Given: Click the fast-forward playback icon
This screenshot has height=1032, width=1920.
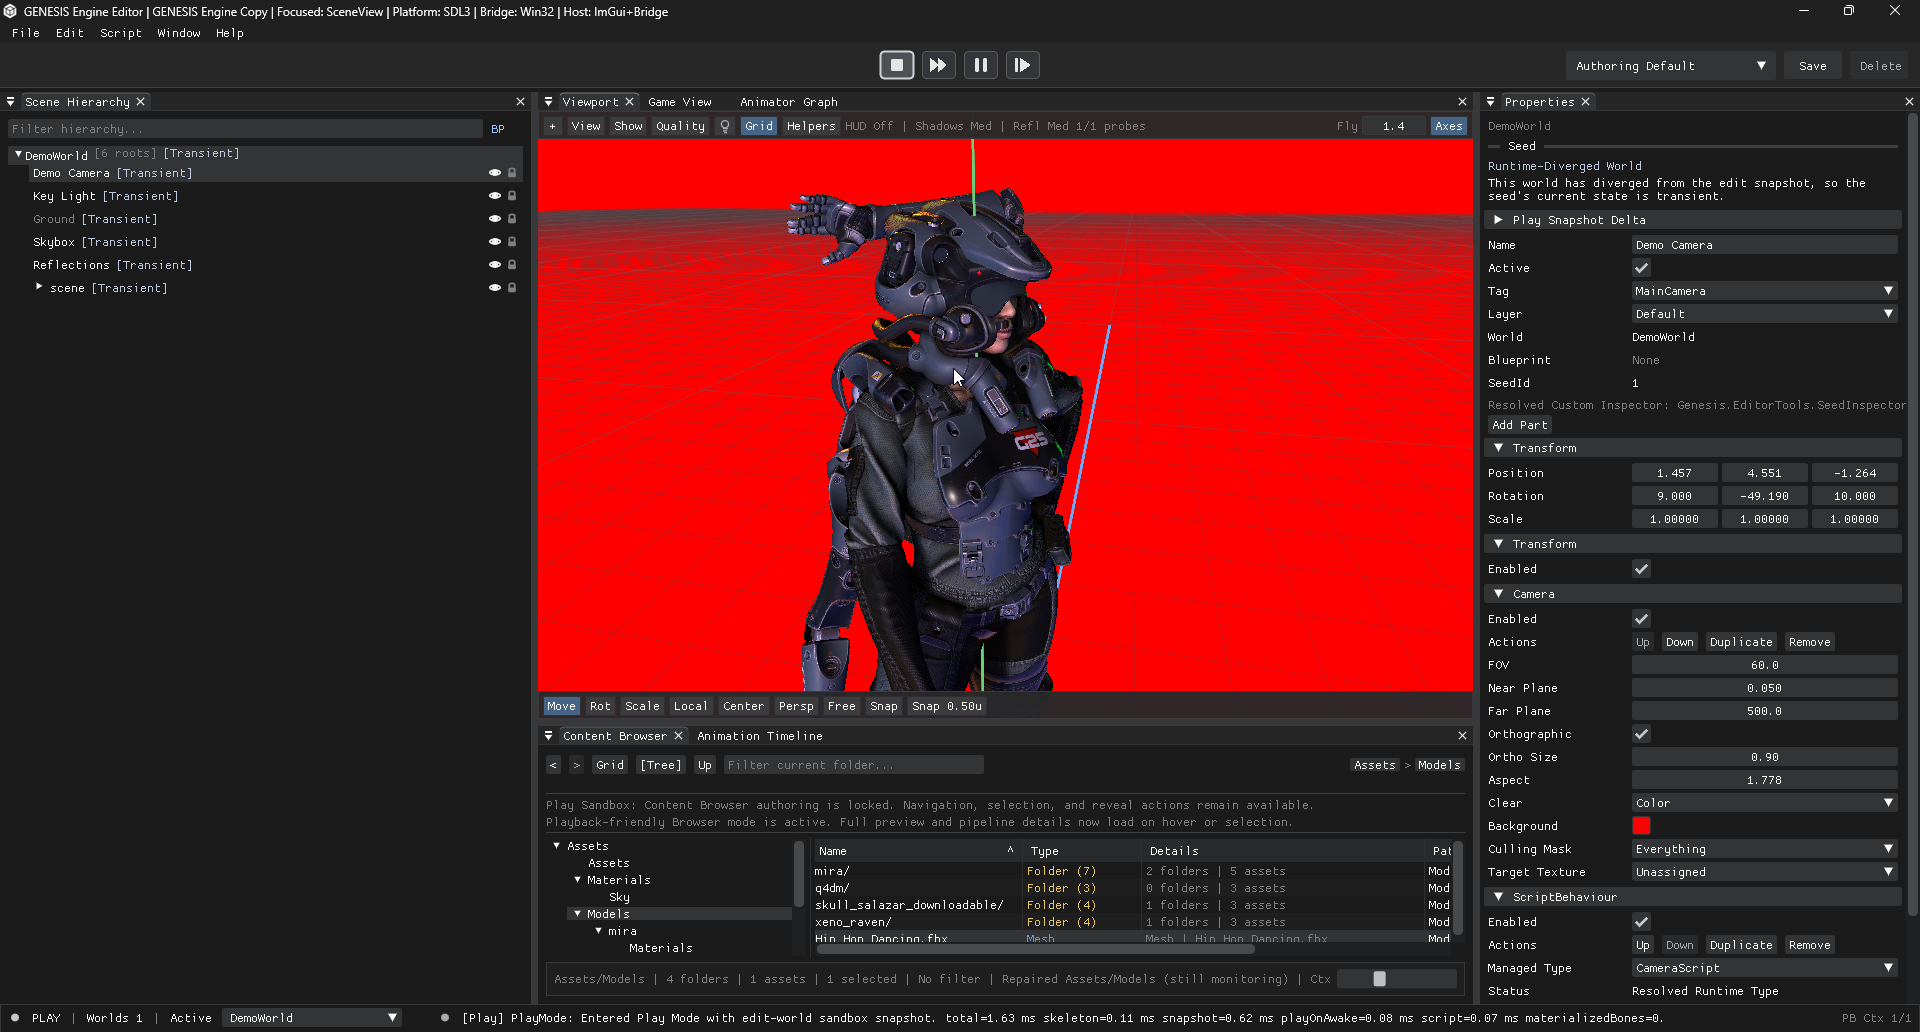Looking at the screenshot, I should tap(938, 65).
